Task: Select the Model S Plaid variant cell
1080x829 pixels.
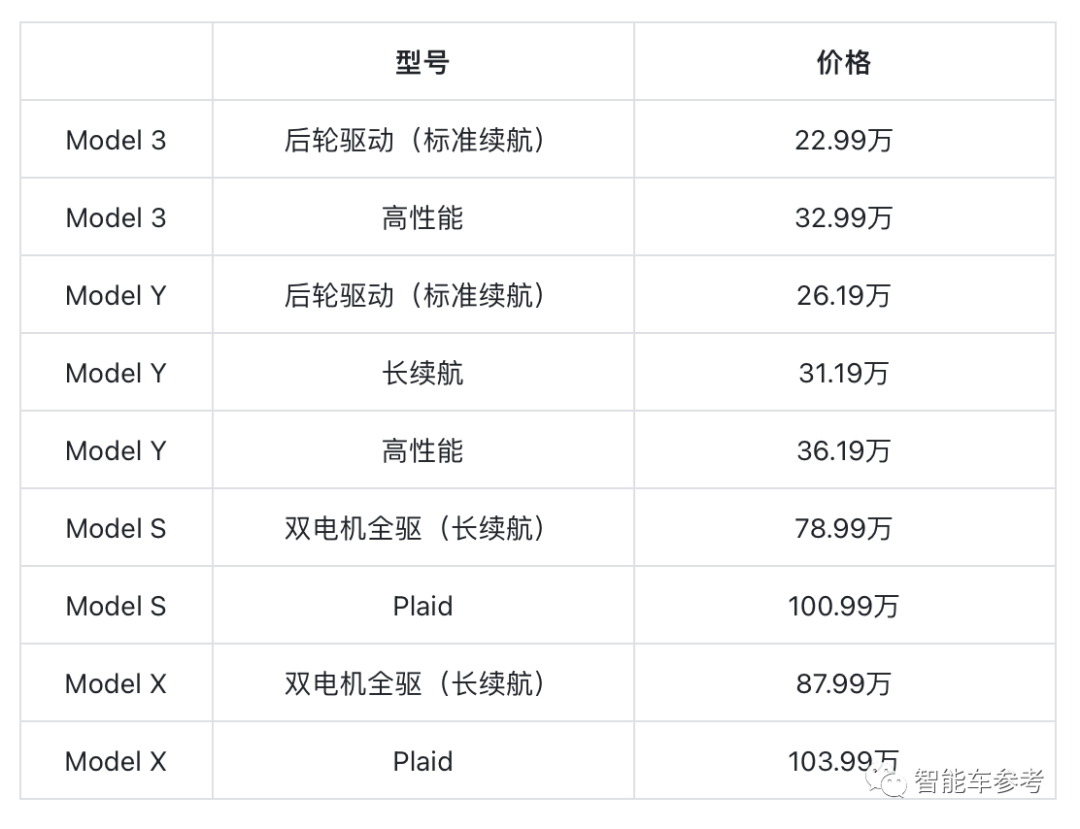Action: [423, 607]
